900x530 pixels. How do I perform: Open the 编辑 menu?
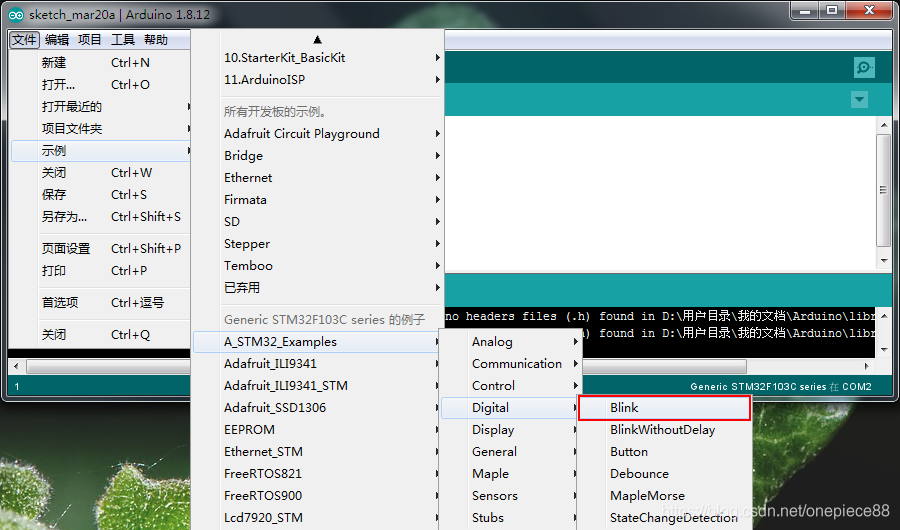tap(57, 40)
